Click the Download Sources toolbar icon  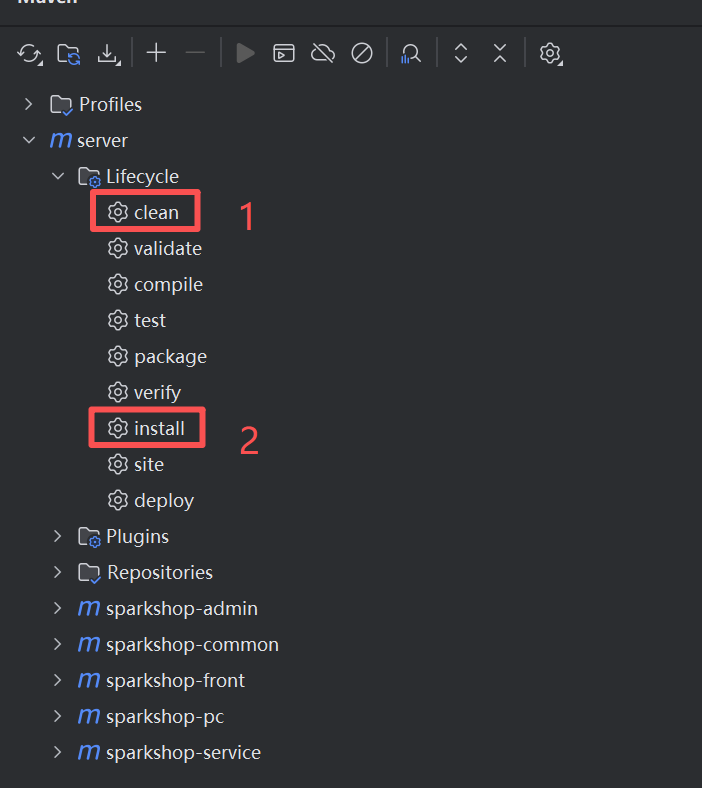click(x=108, y=54)
